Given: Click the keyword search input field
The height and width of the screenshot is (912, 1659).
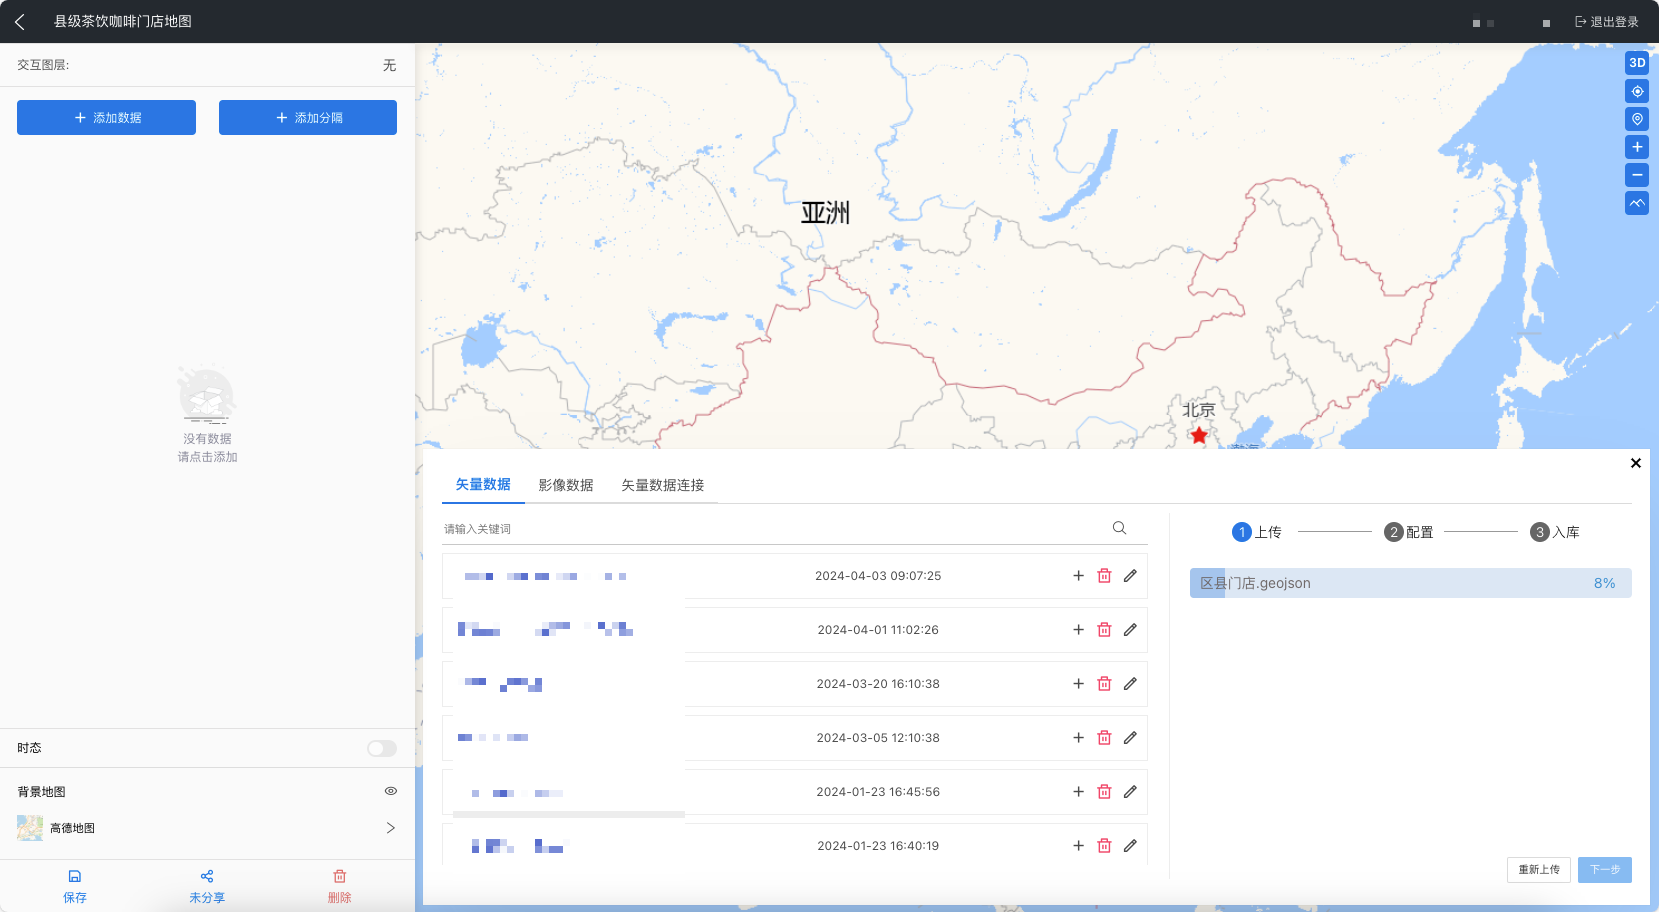Looking at the screenshot, I should pyautogui.click(x=770, y=529).
